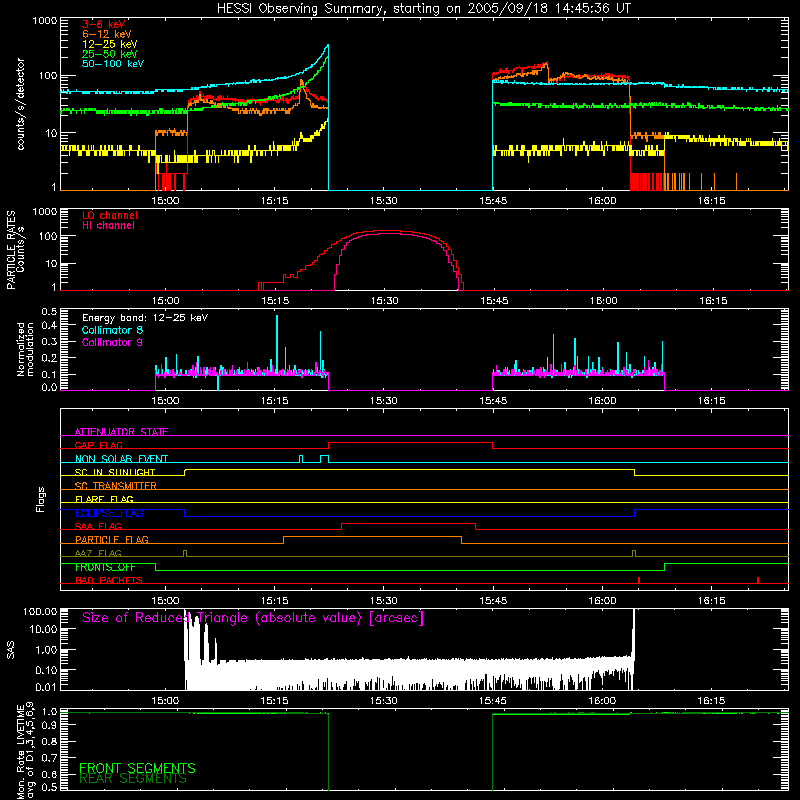Image resolution: width=800 pixels, height=800 pixels.
Task: Click the "Mon. Rate LIVETIME" axis label
Action: [25, 750]
